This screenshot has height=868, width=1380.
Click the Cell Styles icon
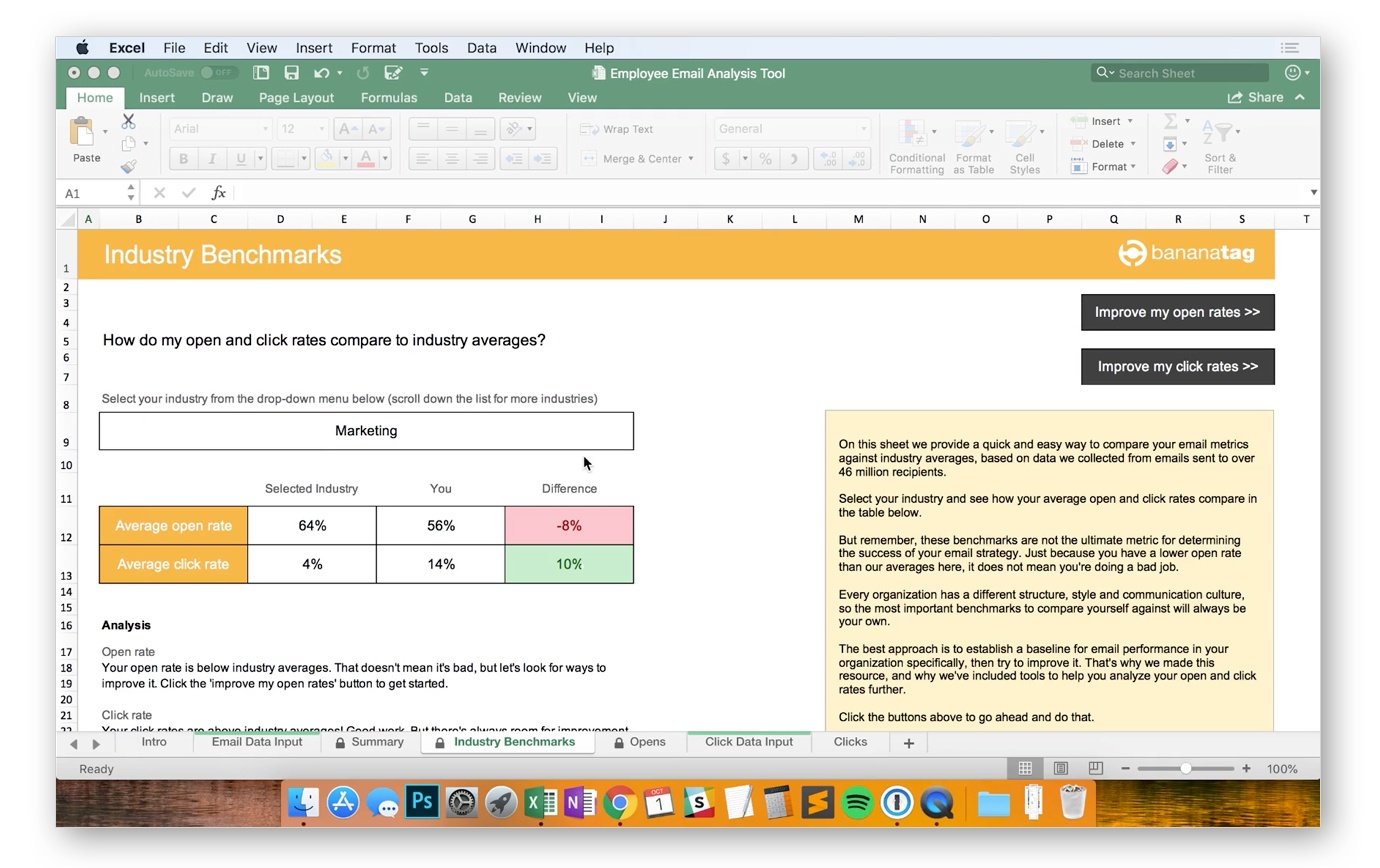pos(1021,134)
